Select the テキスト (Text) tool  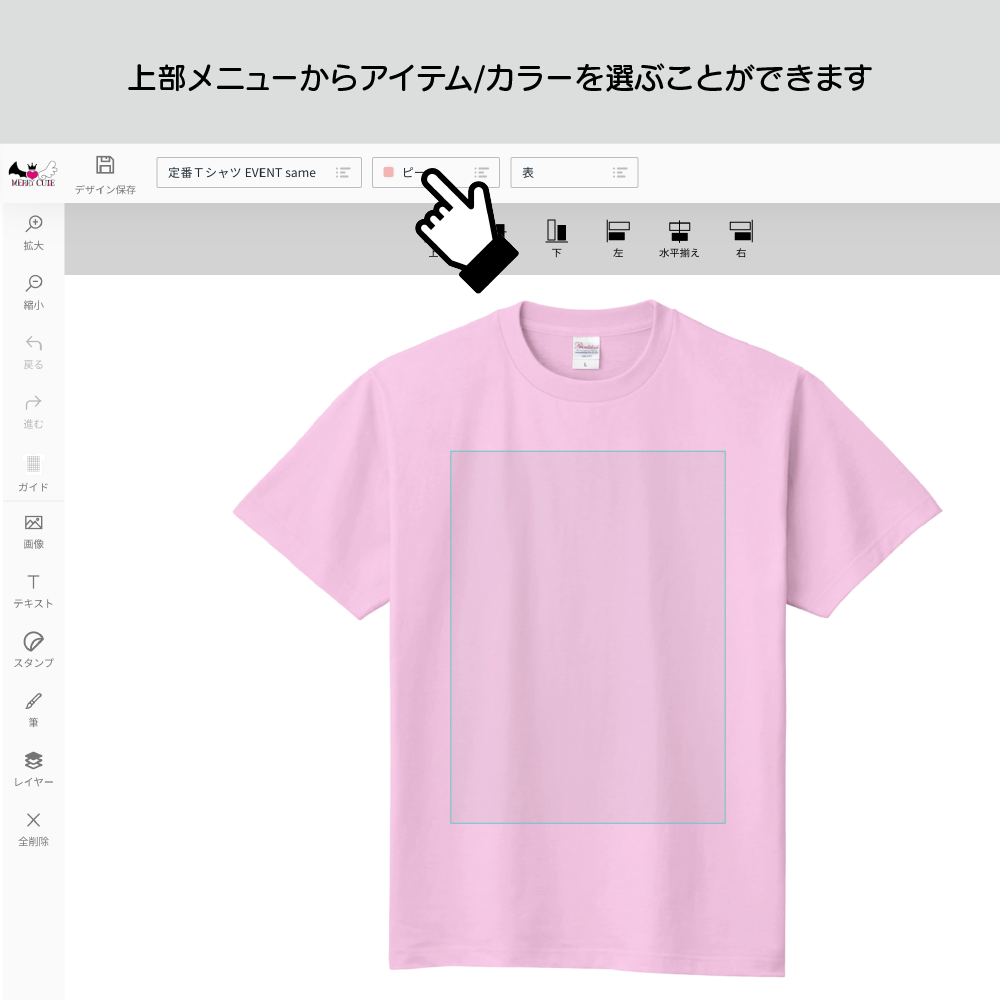pyautogui.click(x=33, y=591)
